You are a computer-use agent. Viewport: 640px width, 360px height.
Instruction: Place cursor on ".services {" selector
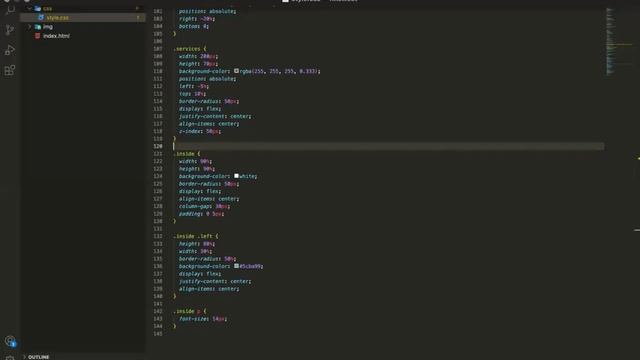click(190, 49)
